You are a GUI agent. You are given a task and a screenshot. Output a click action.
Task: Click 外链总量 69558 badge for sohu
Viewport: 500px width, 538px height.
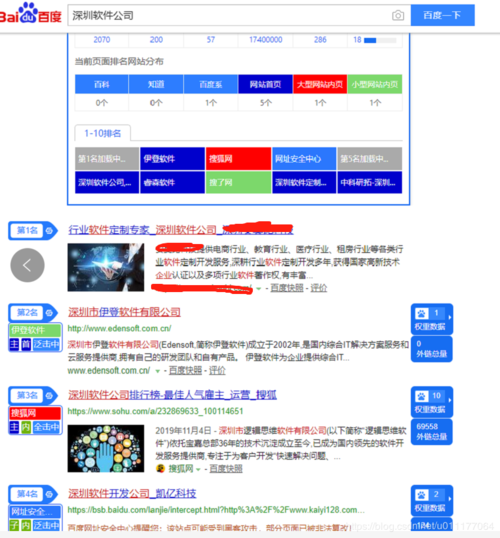click(432, 432)
